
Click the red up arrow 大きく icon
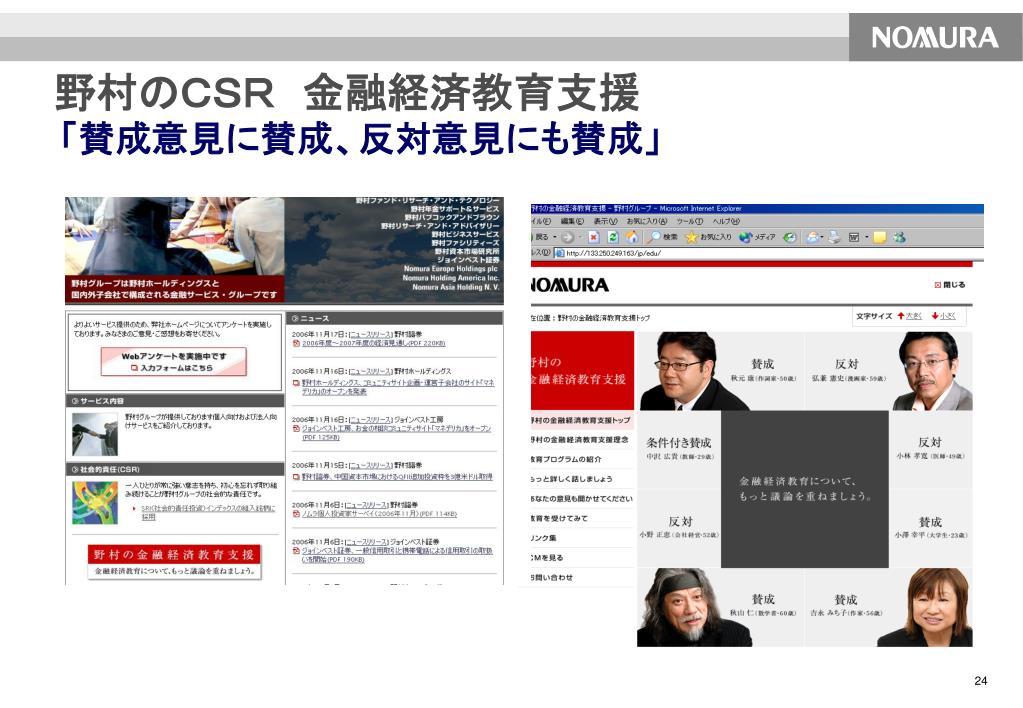[x=900, y=316]
